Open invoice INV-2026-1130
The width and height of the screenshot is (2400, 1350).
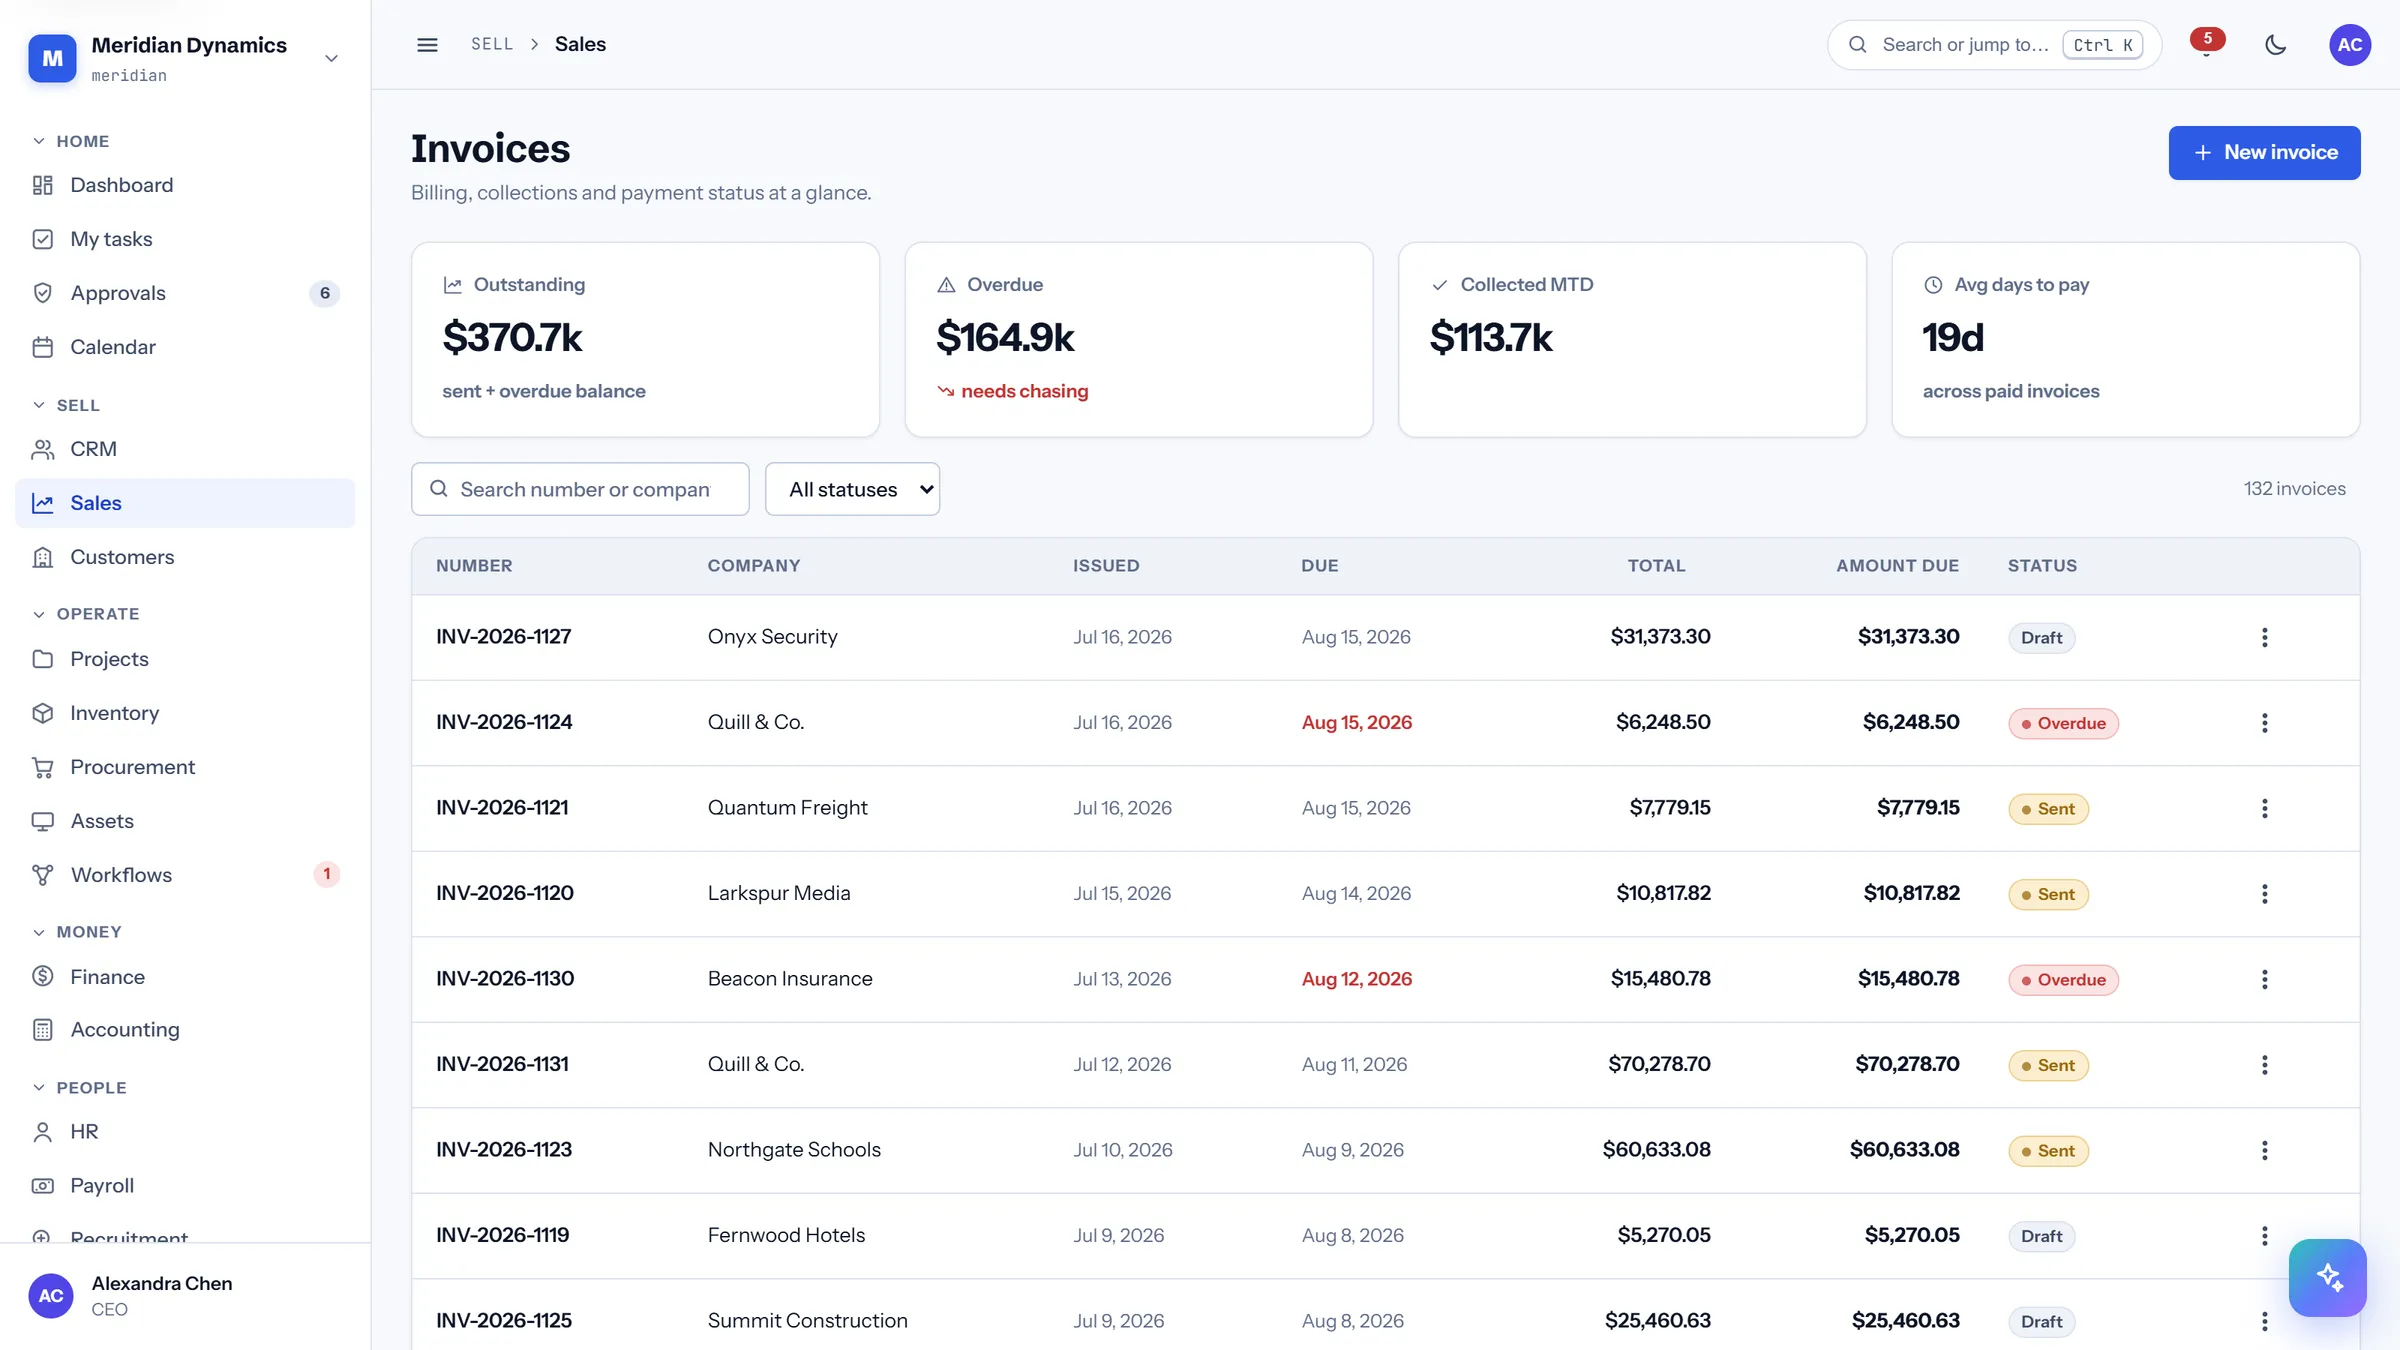(x=505, y=979)
